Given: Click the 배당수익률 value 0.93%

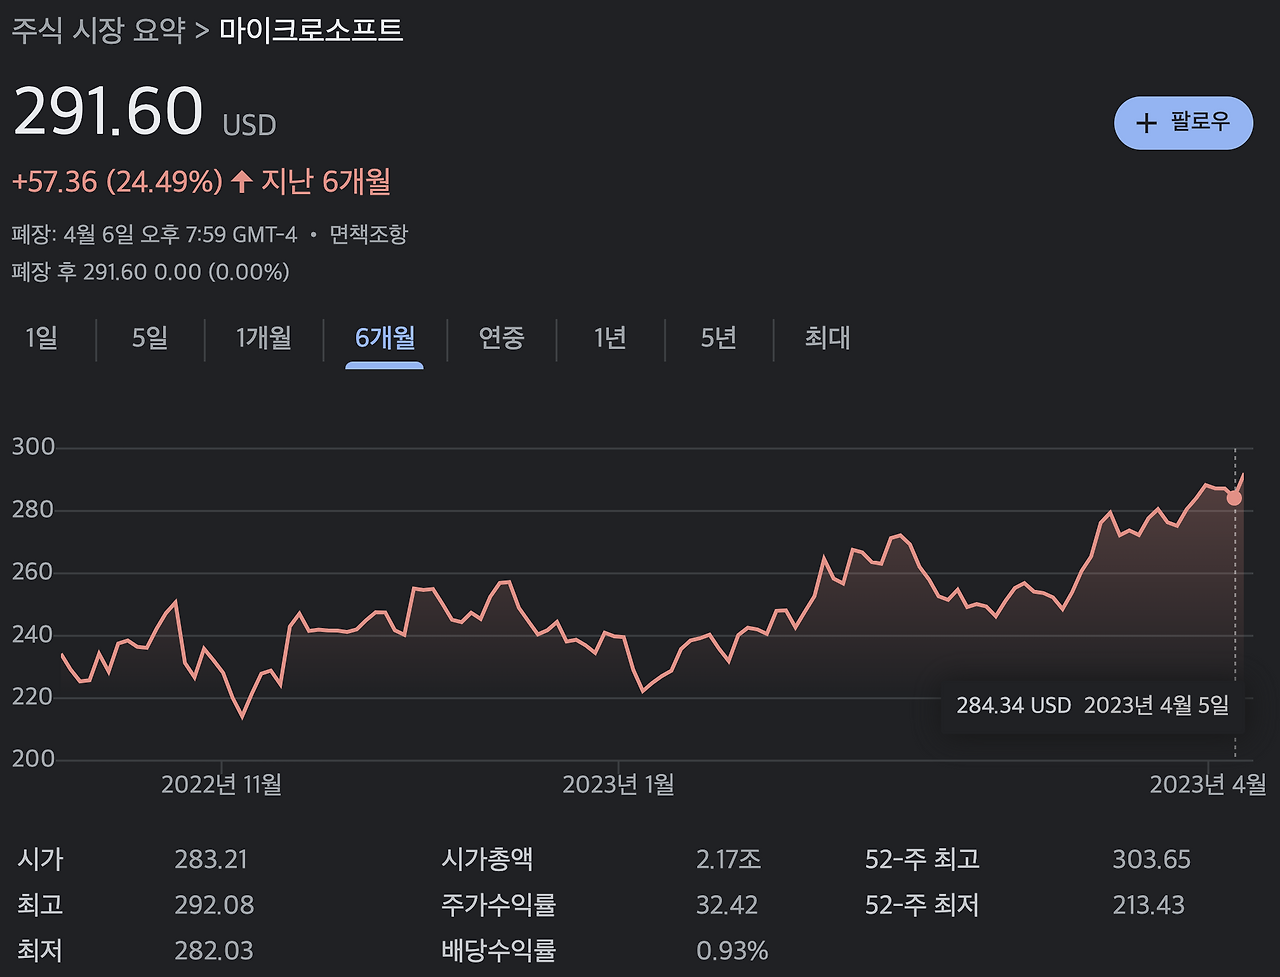Looking at the screenshot, I should [x=732, y=950].
